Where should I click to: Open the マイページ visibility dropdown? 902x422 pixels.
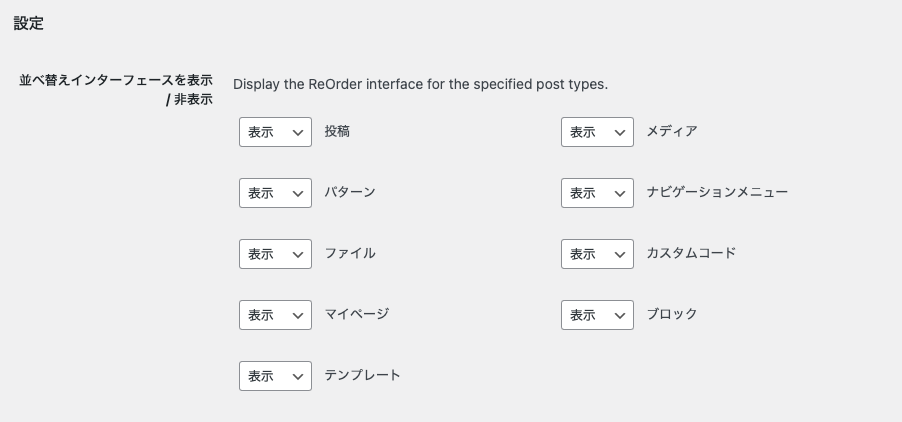275,315
